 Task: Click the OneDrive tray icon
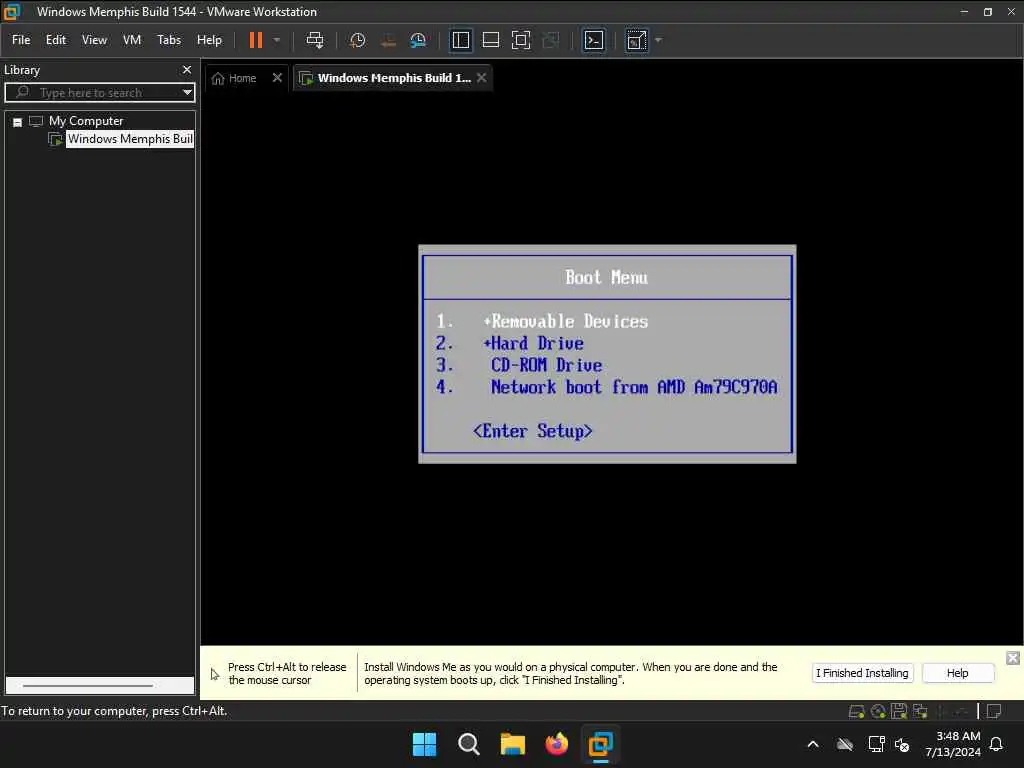point(845,744)
